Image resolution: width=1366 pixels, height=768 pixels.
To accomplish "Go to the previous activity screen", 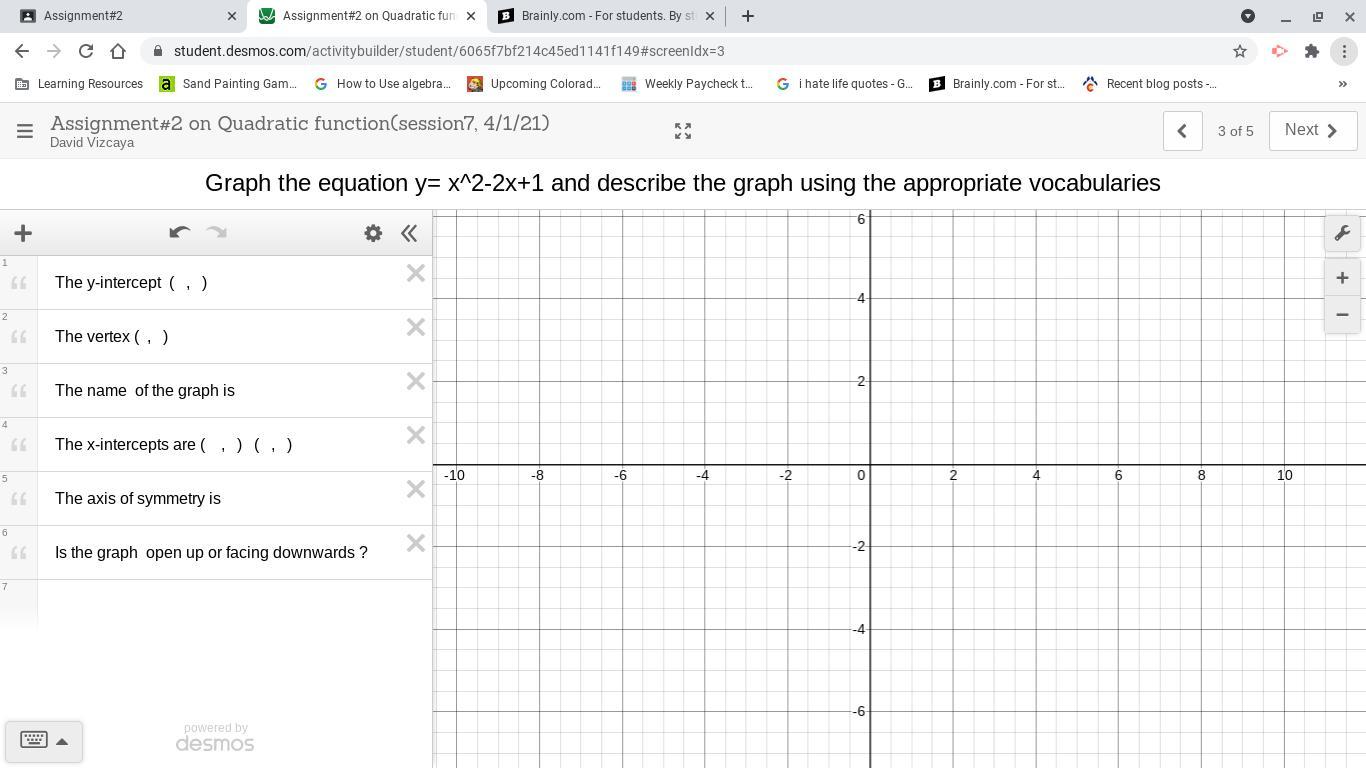I will click(x=1182, y=130).
